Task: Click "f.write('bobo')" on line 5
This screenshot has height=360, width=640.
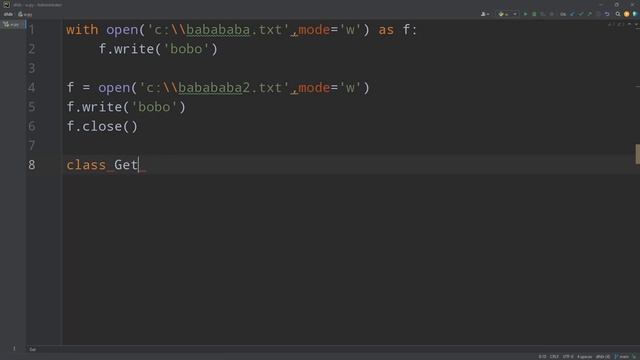Action: coord(126,107)
